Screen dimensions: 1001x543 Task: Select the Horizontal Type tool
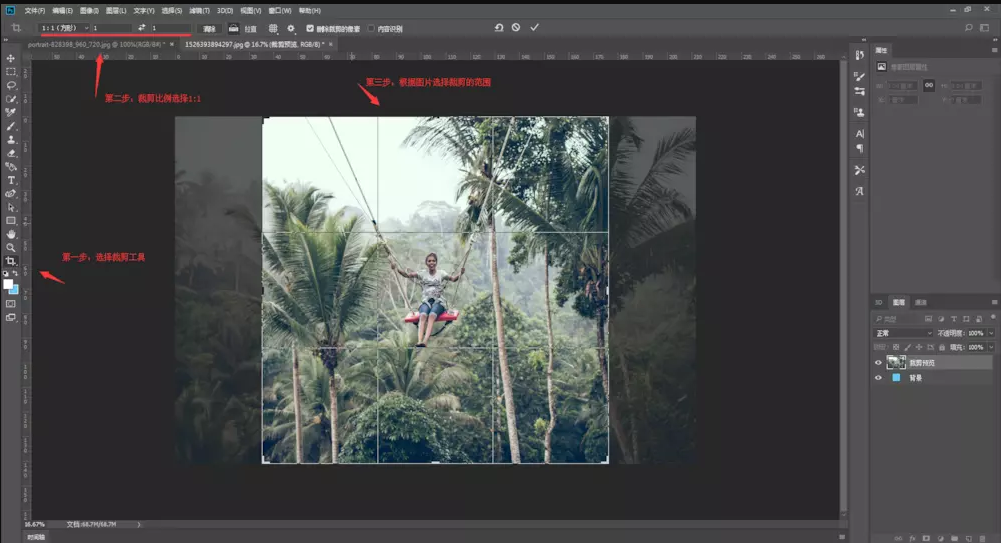click(x=11, y=180)
